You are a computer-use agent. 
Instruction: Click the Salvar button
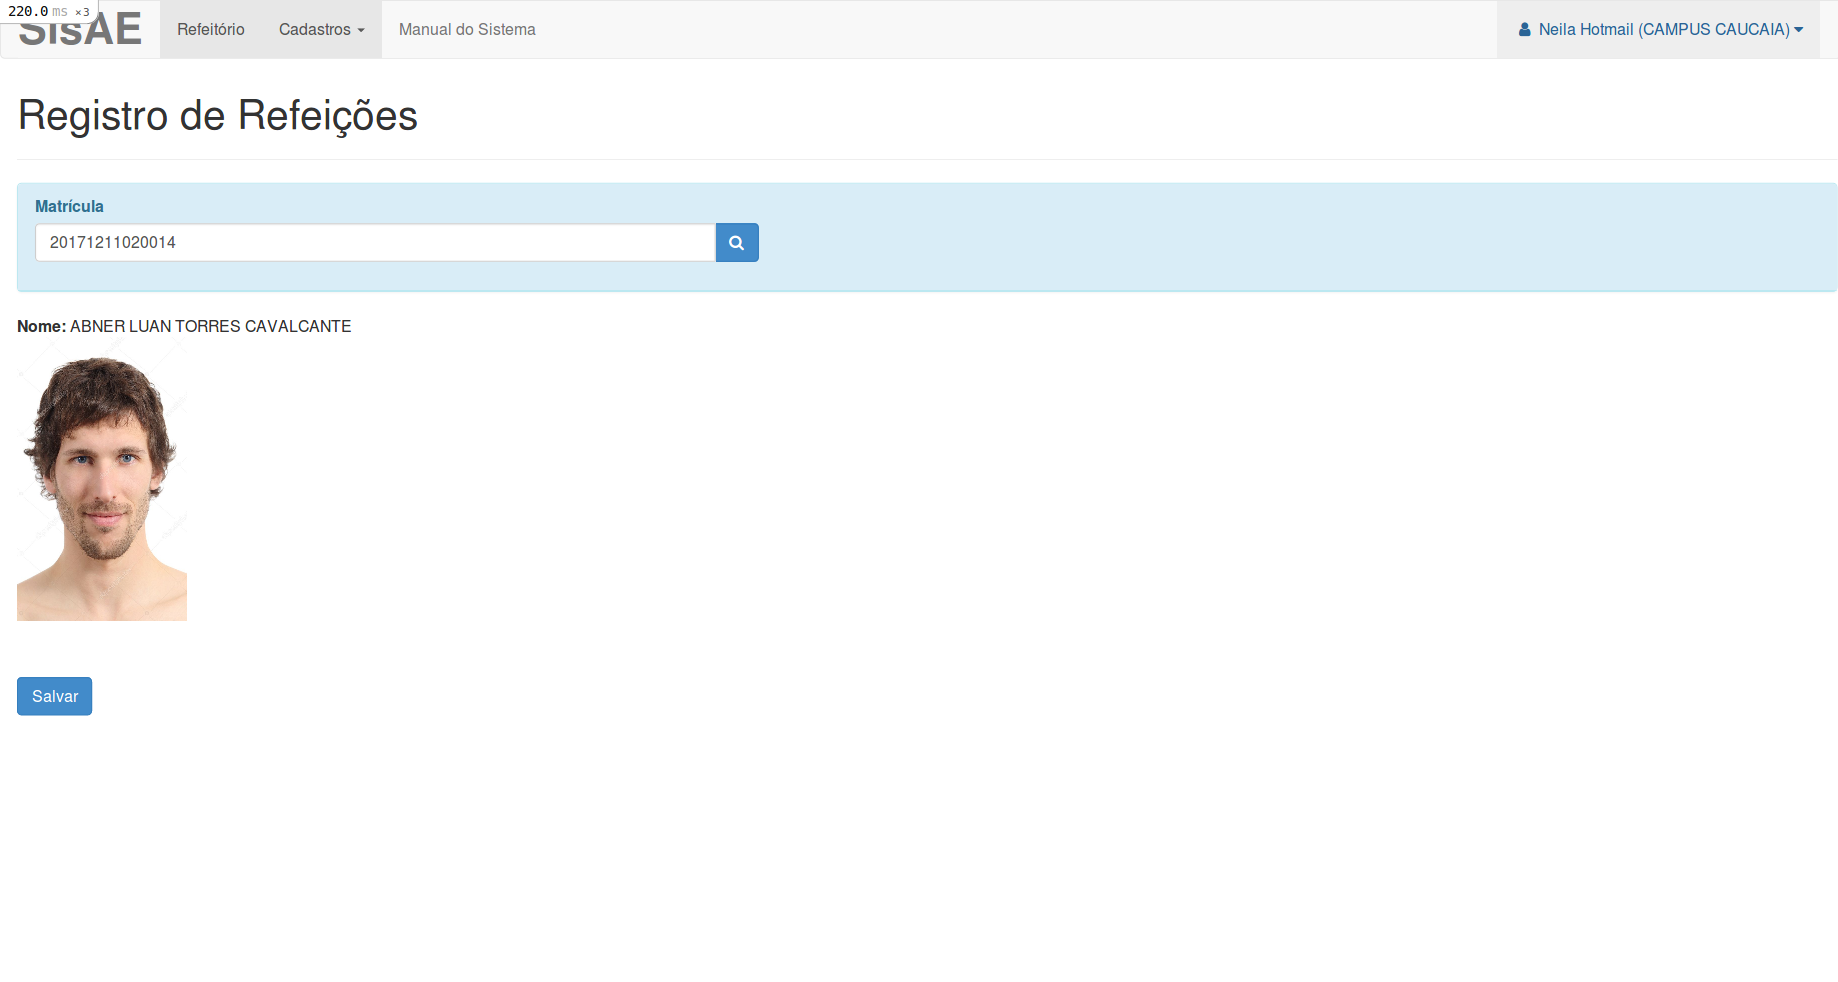[55, 696]
